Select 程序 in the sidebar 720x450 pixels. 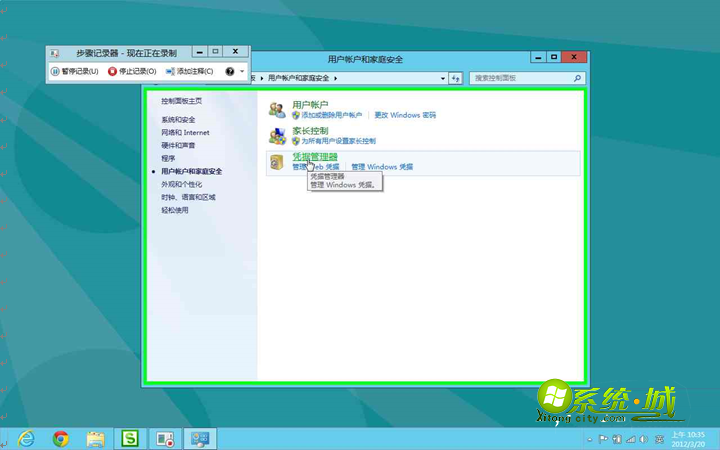click(x=168, y=158)
